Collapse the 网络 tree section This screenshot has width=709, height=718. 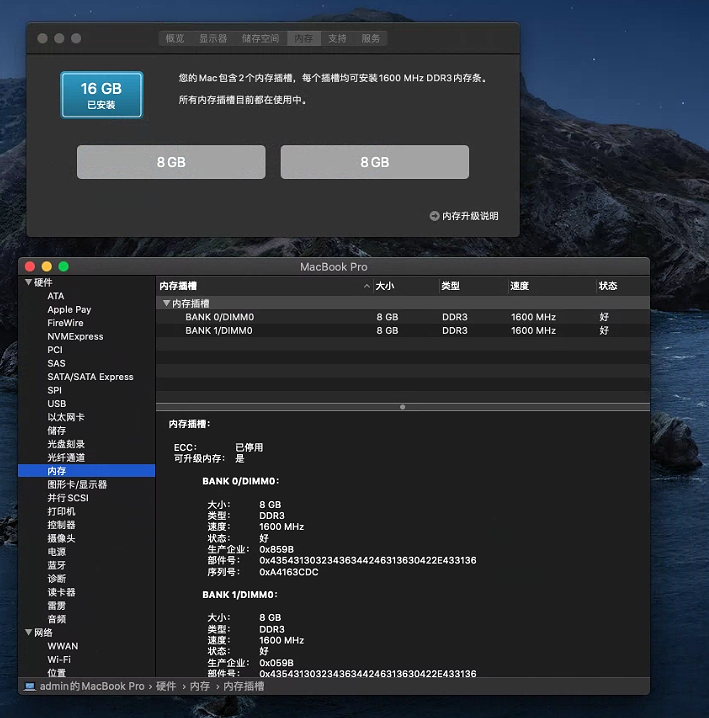click(28, 633)
